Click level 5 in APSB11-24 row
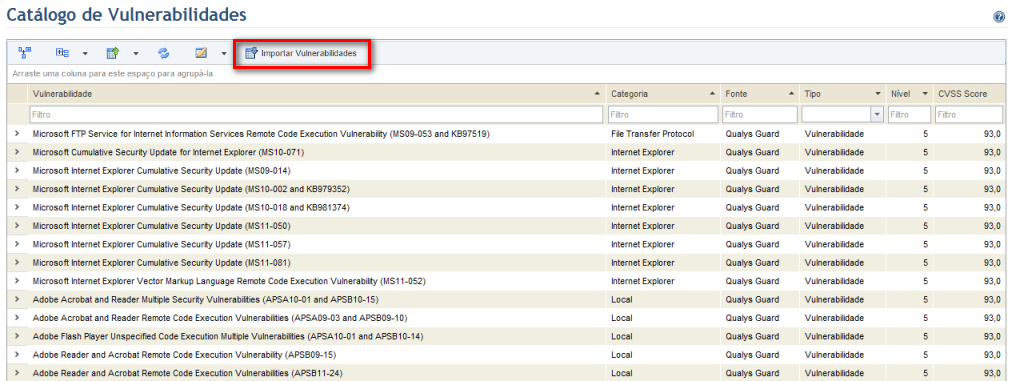 tap(926, 373)
